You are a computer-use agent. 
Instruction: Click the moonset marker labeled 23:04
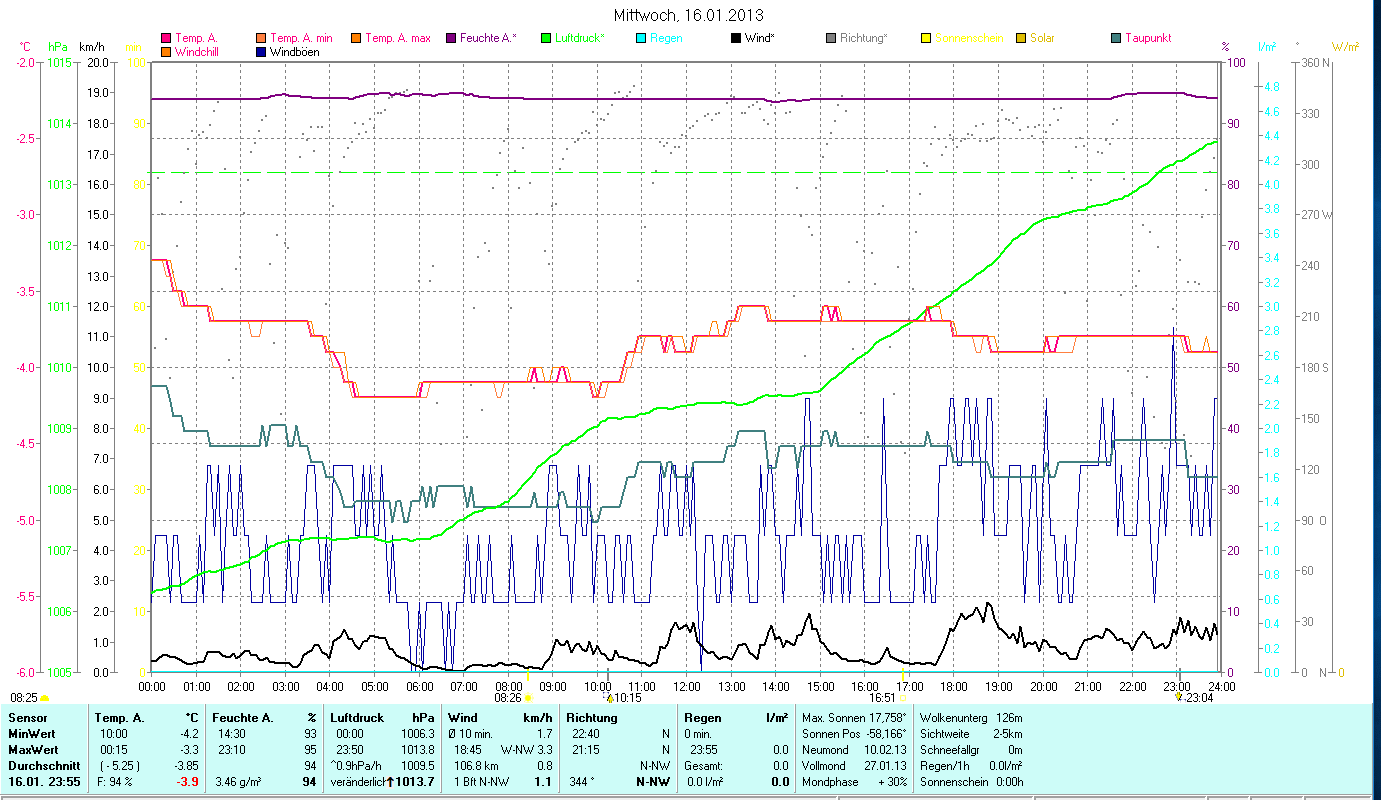pos(1178,698)
